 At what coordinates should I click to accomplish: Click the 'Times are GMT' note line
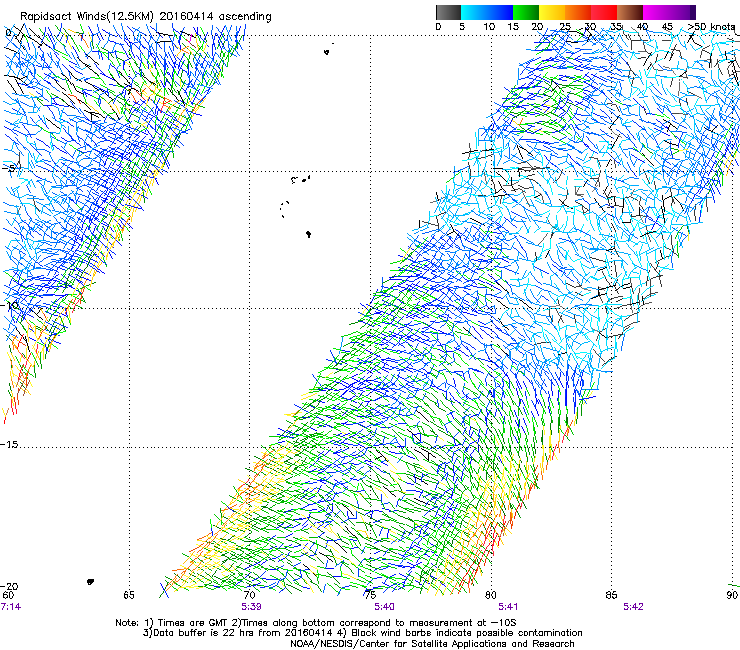(x=316, y=623)
